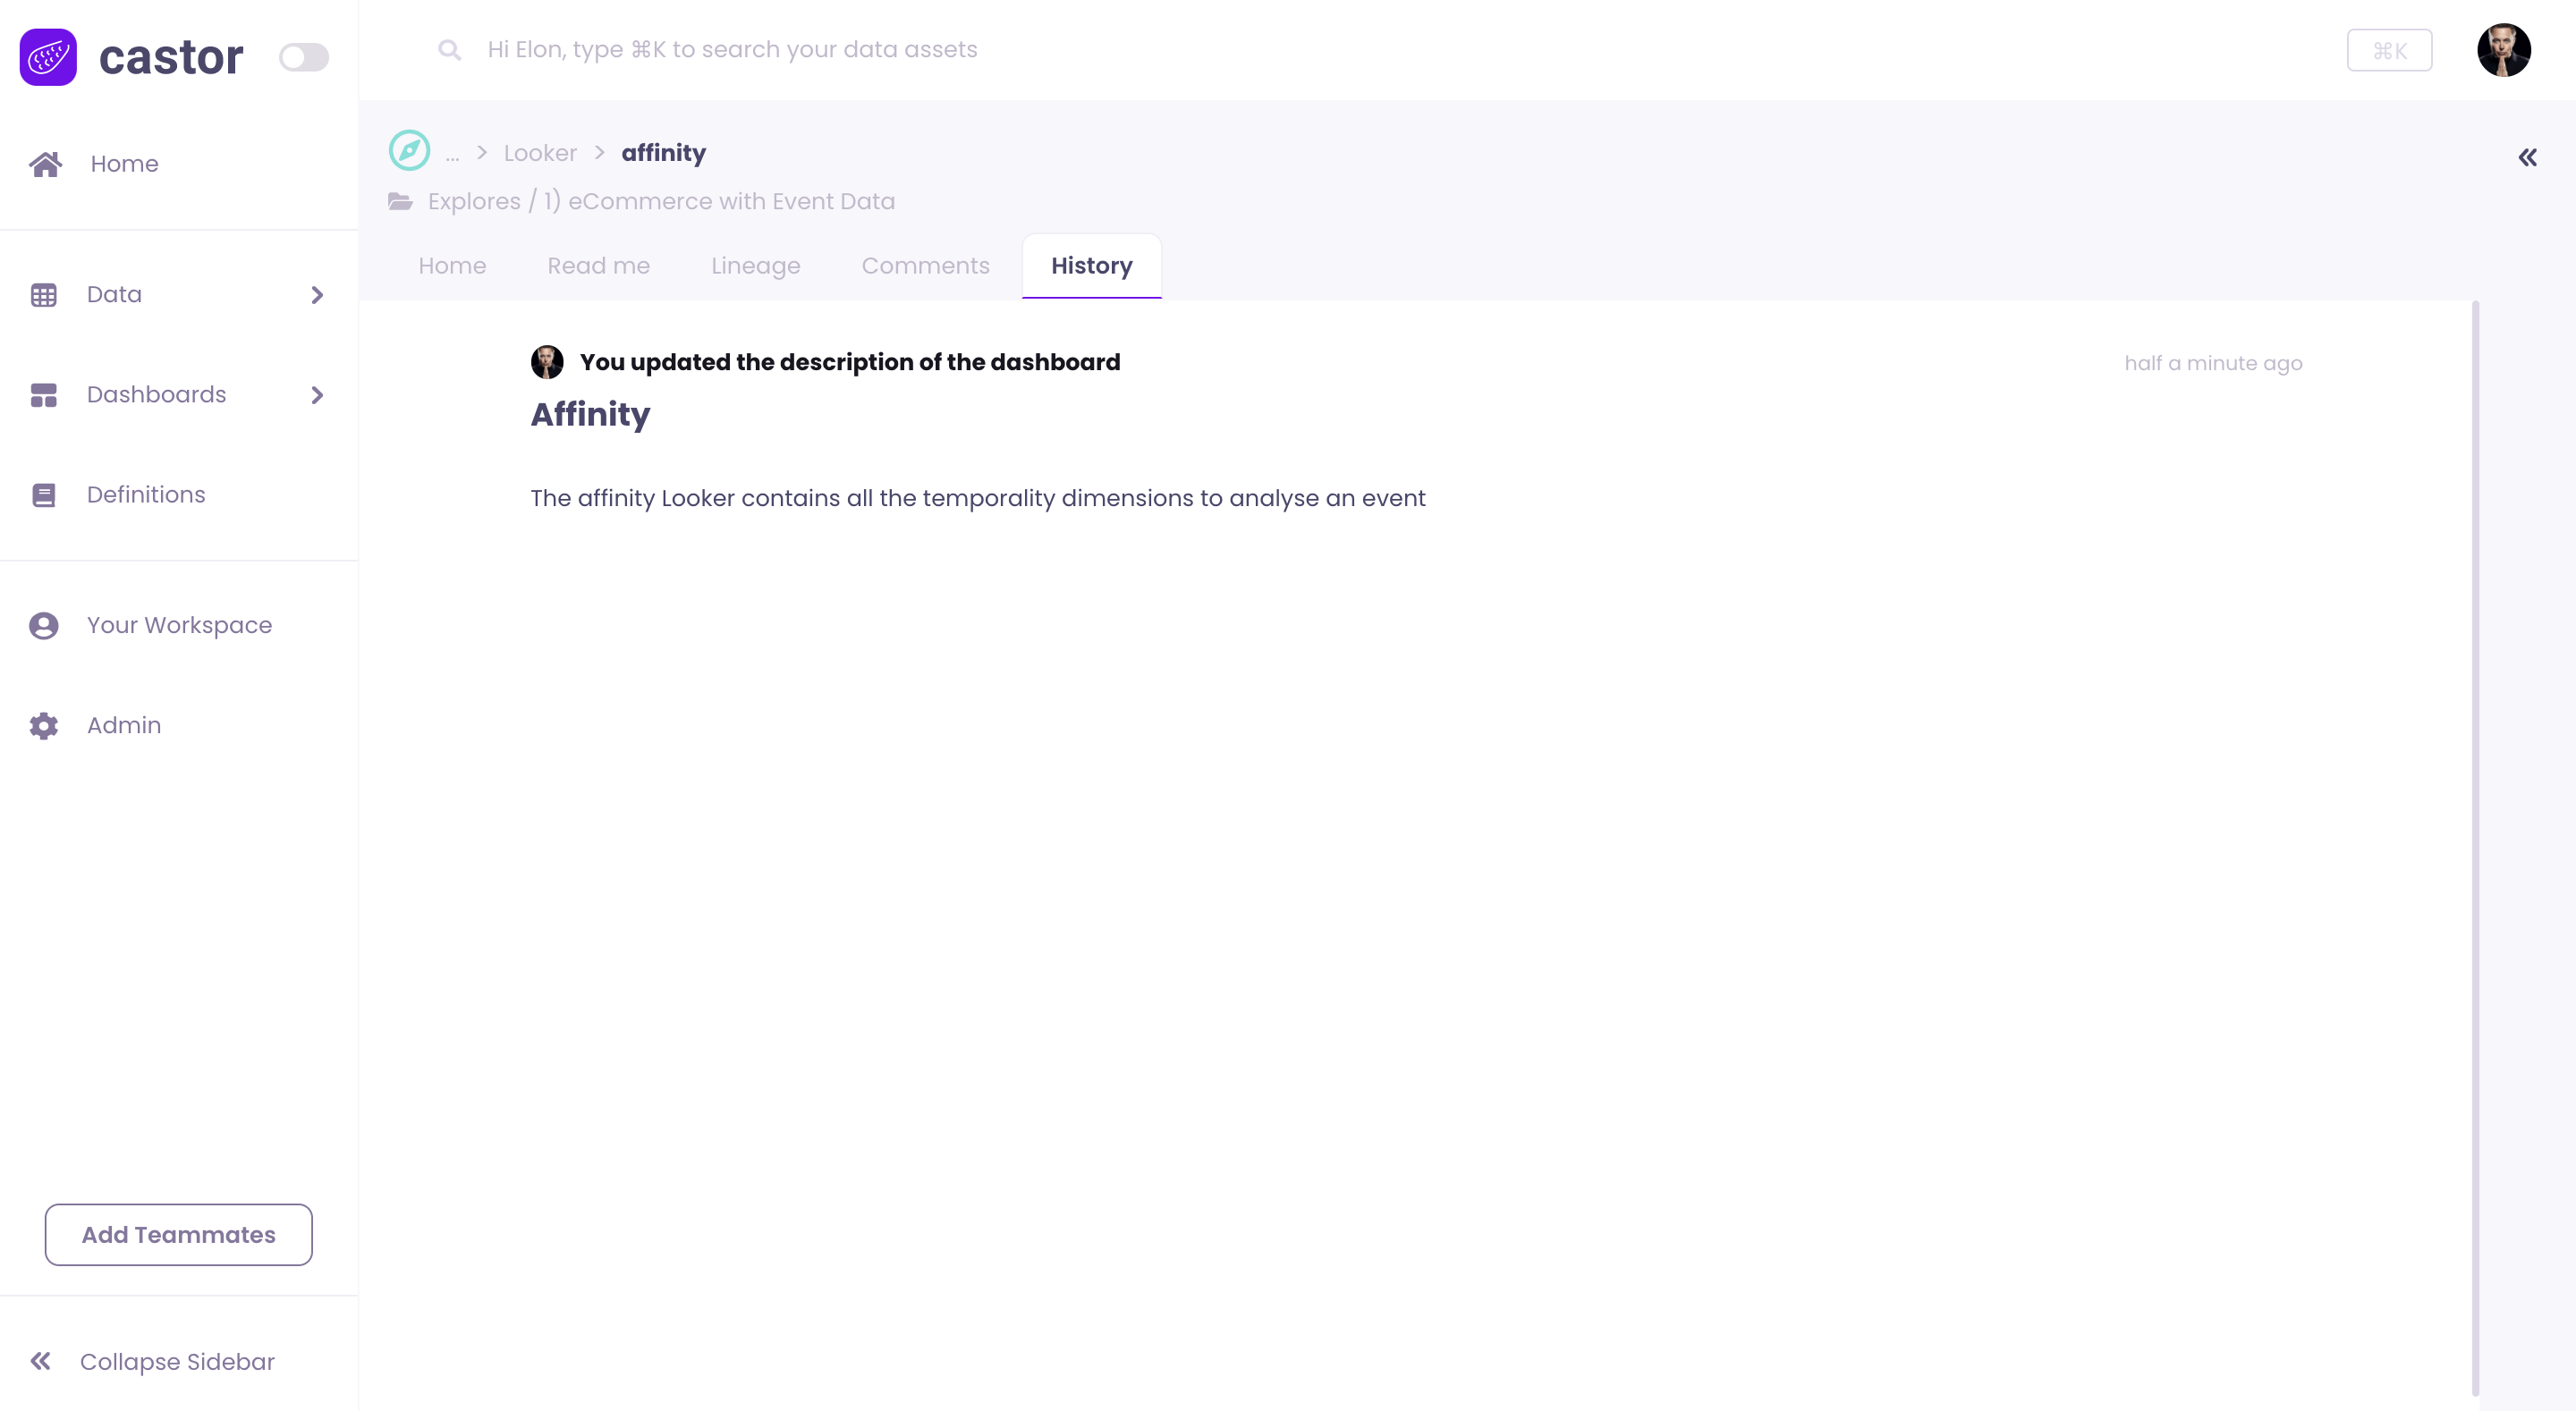Open Definitions from the sidebar
This screenshot has height=1411, width=2576.
[x=145, y=495]
